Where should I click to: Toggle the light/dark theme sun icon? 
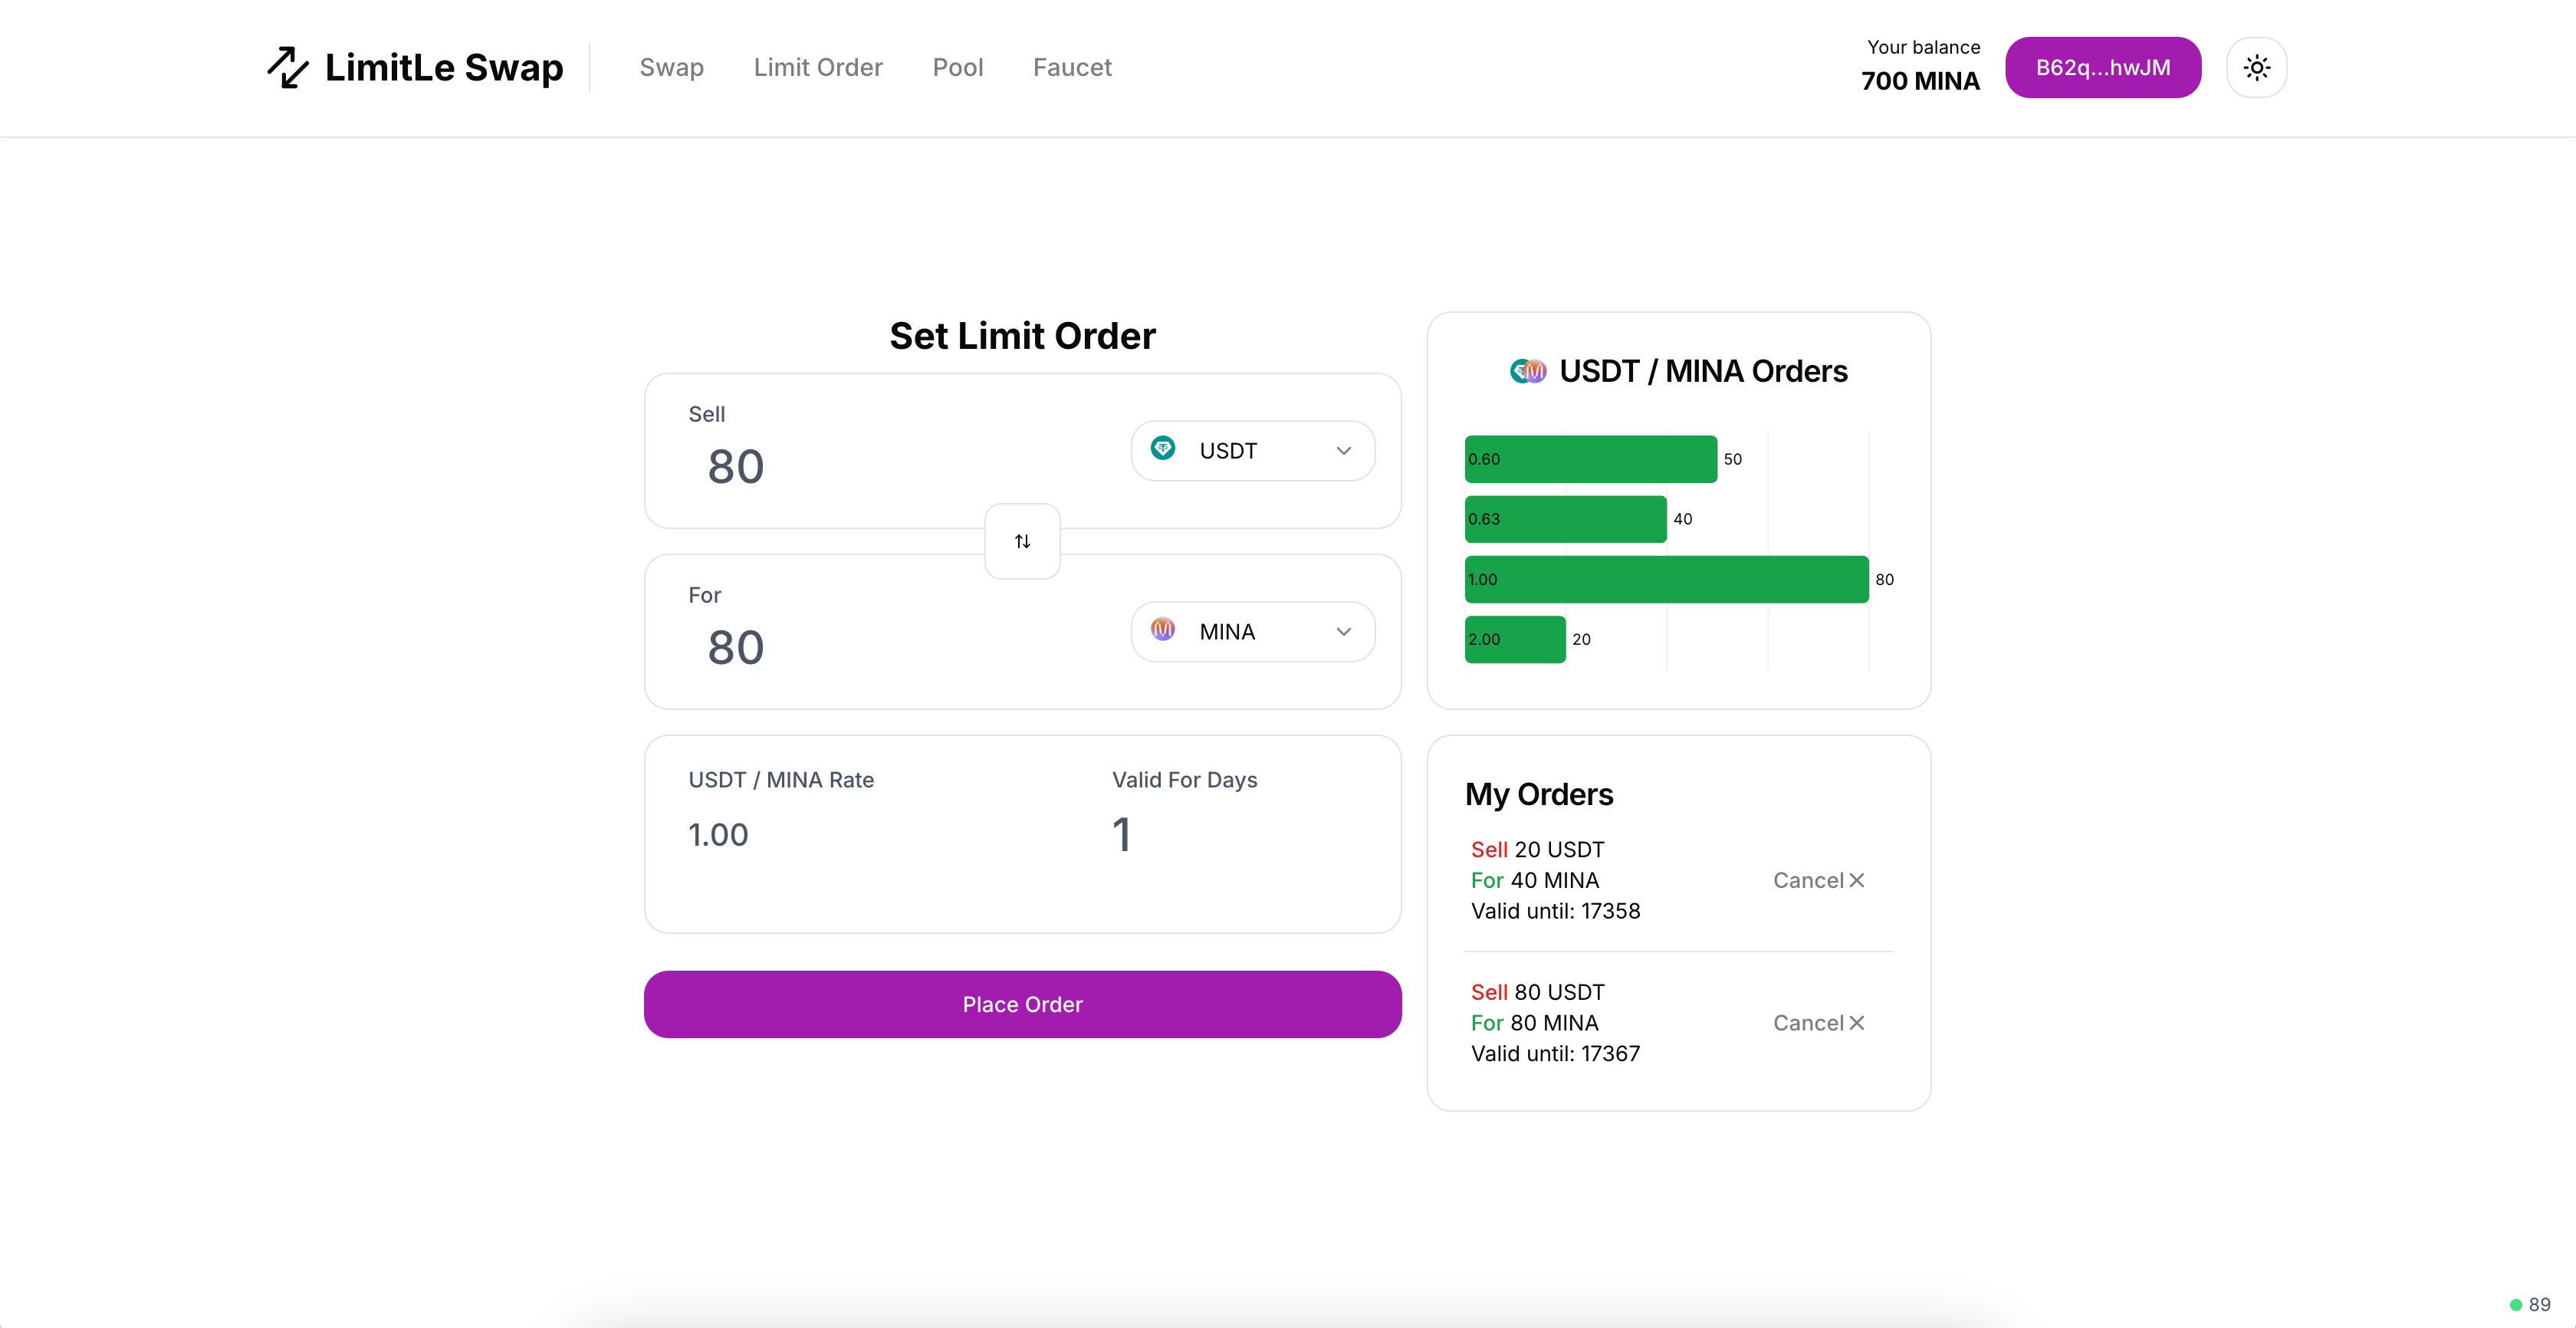2256,67
